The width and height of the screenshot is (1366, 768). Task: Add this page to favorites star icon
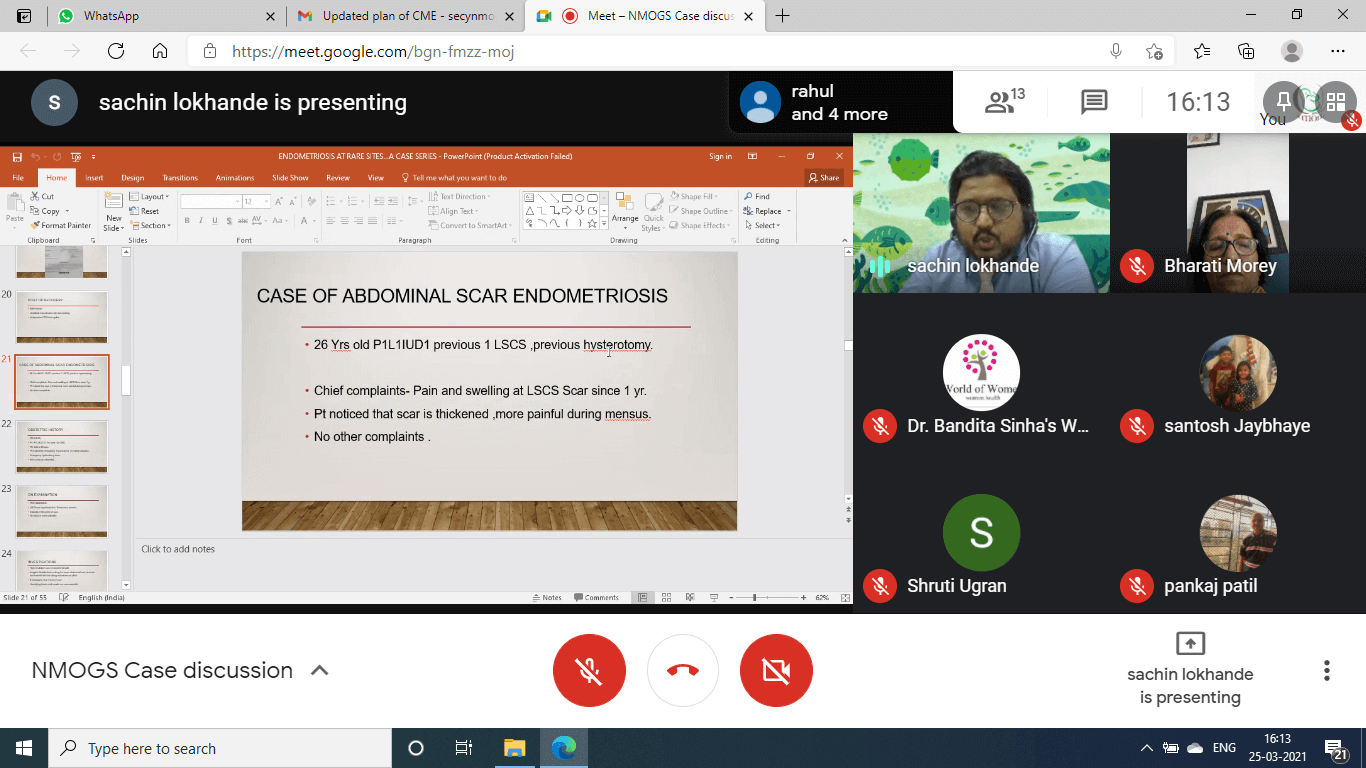[1155, 51]
